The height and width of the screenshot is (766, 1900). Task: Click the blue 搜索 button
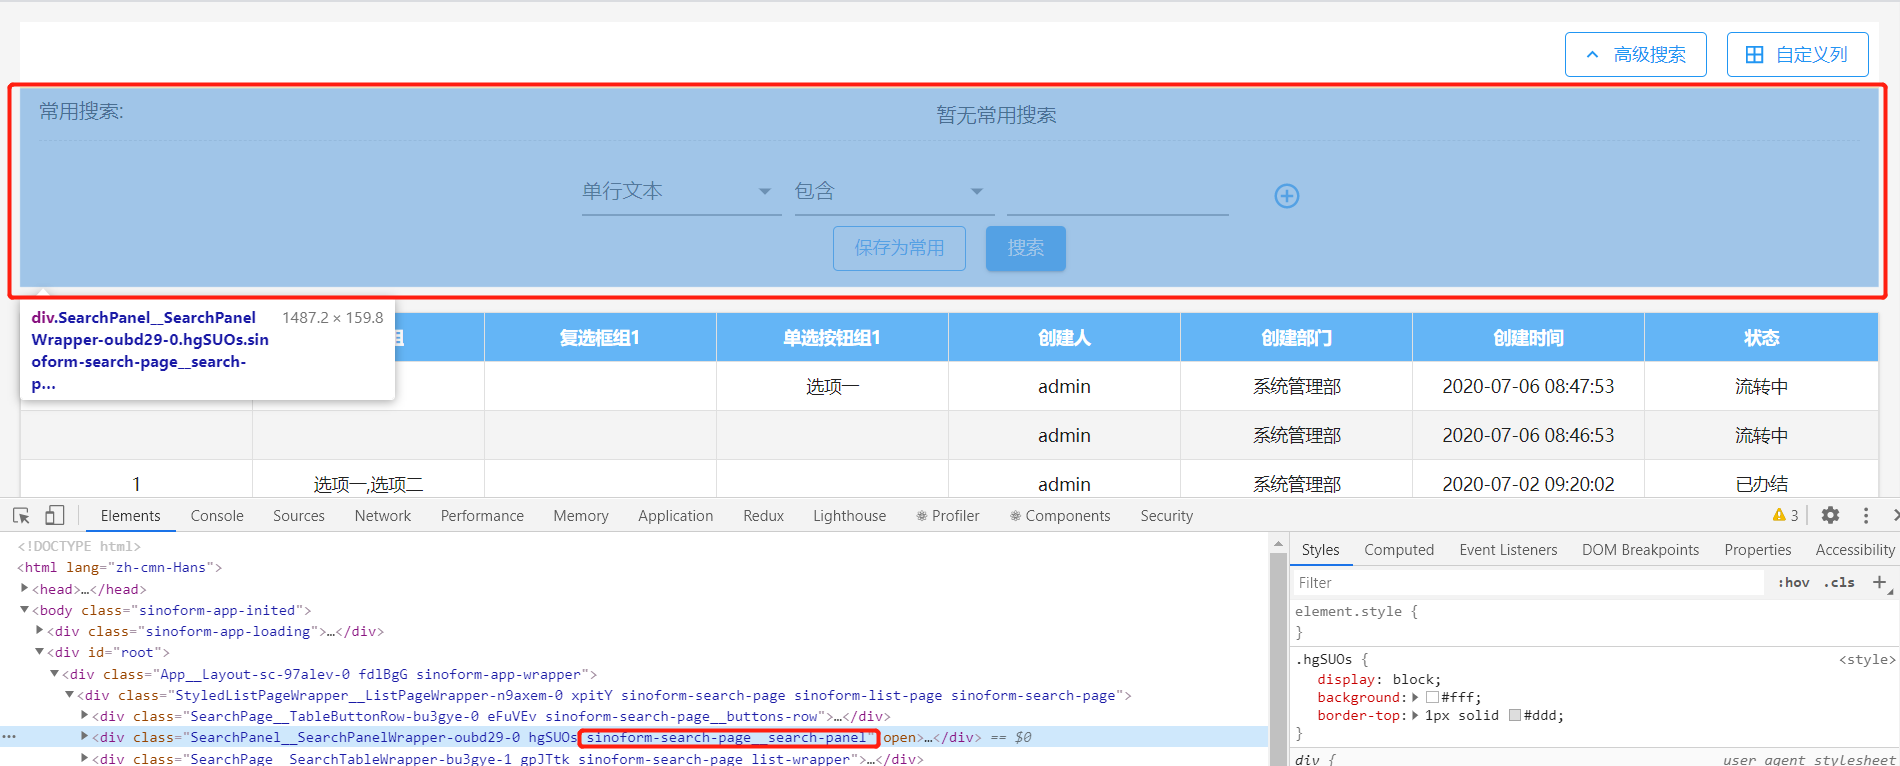(x=1025, y=248)
